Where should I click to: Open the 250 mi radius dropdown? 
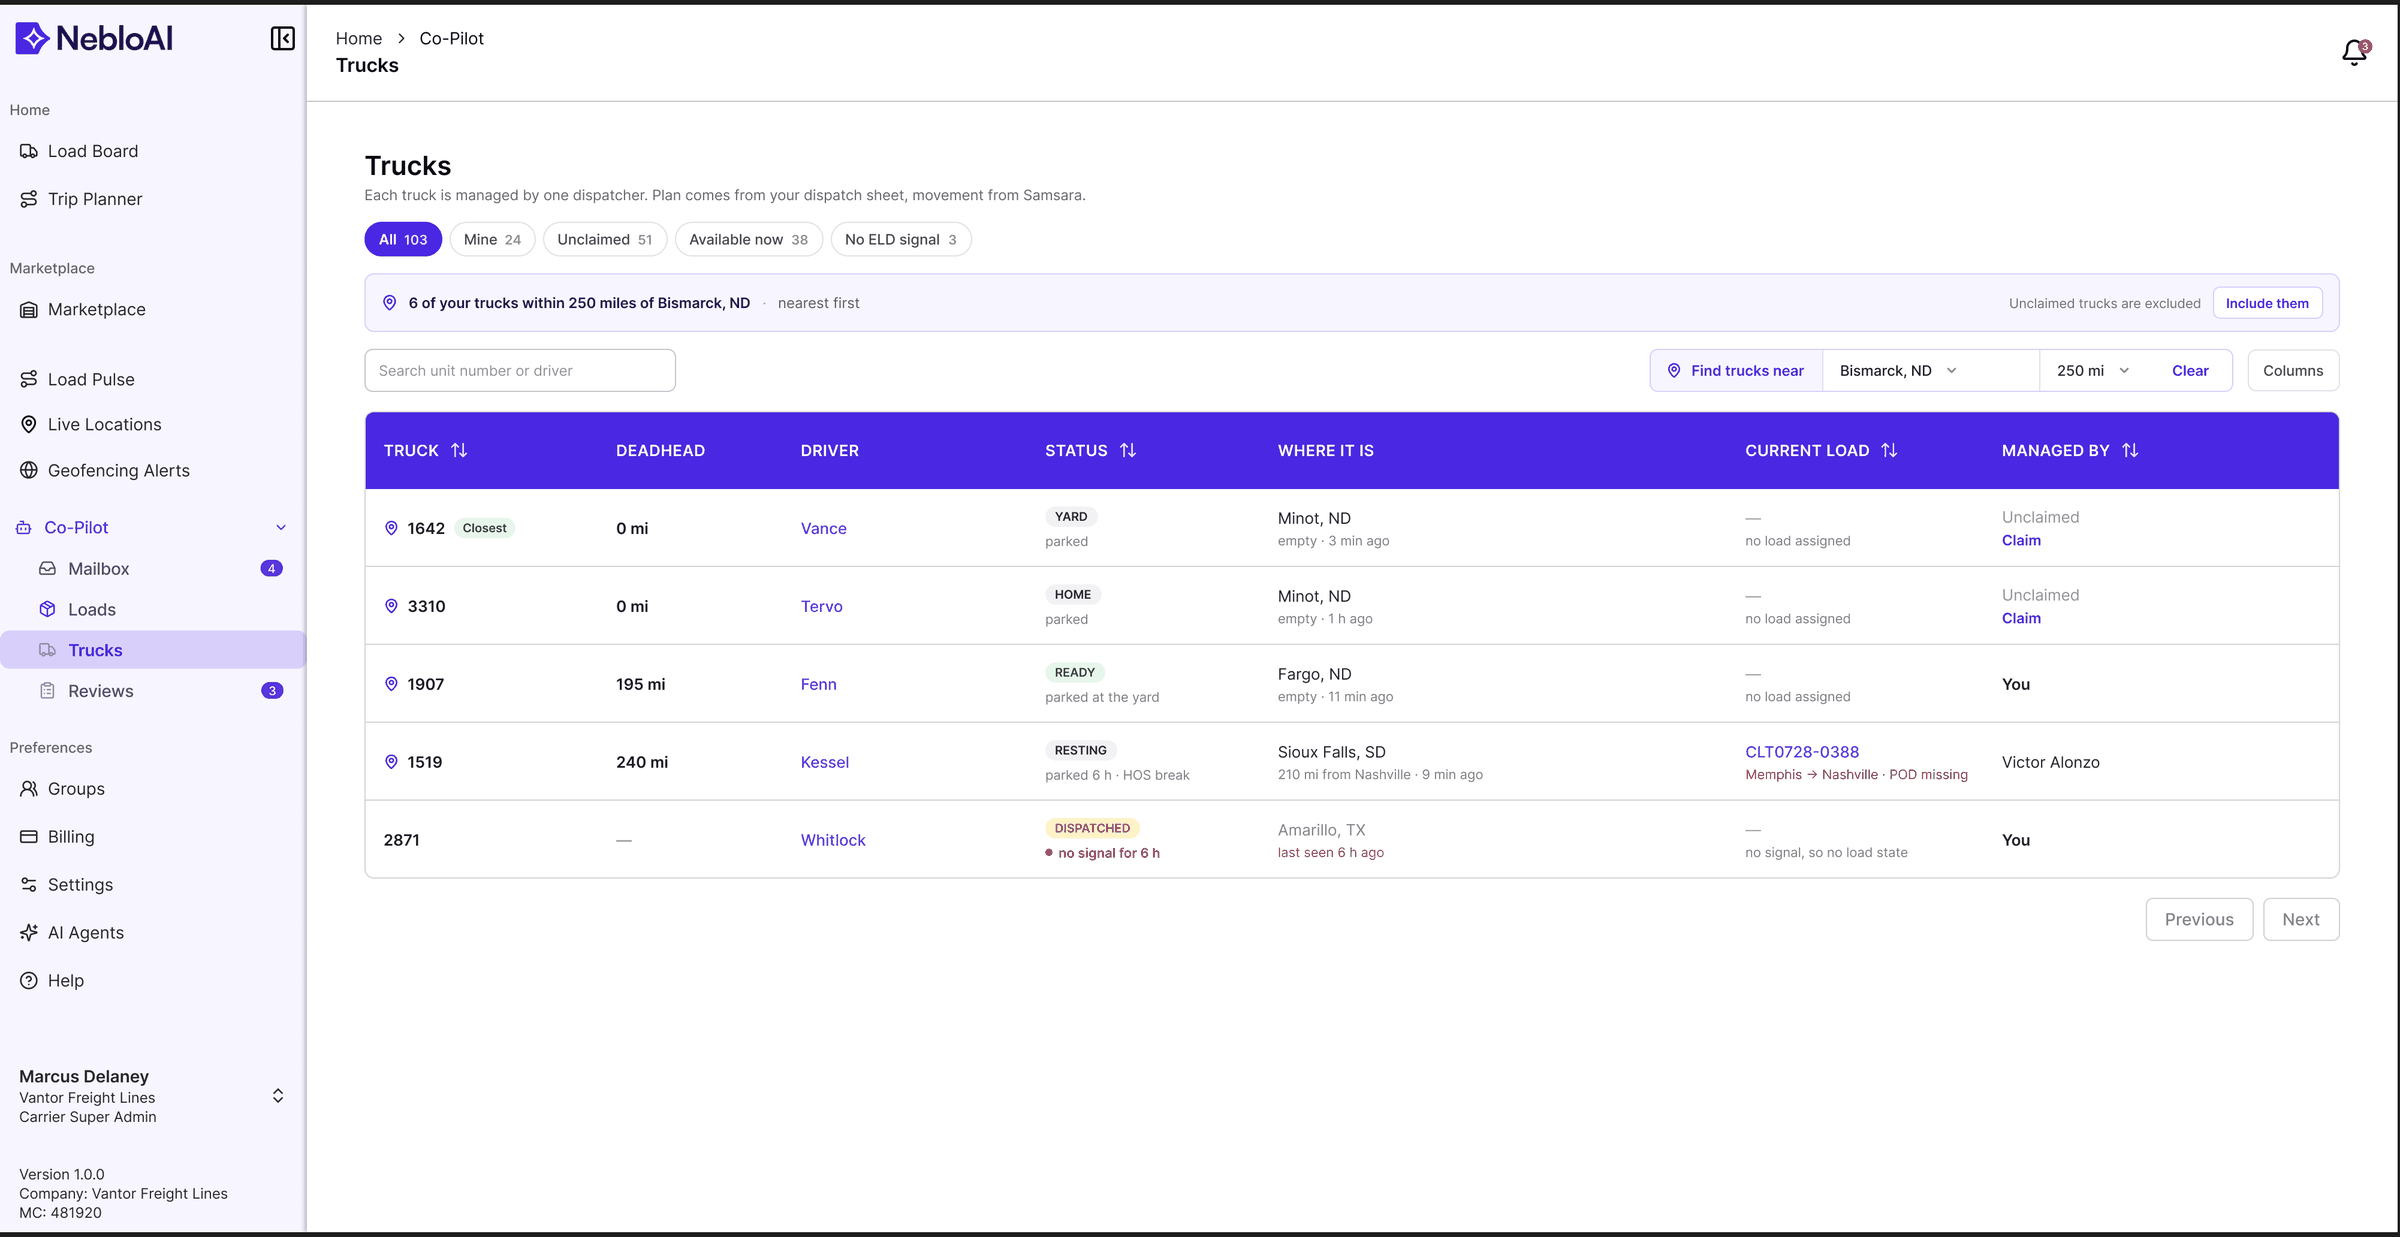point(2092,370)
